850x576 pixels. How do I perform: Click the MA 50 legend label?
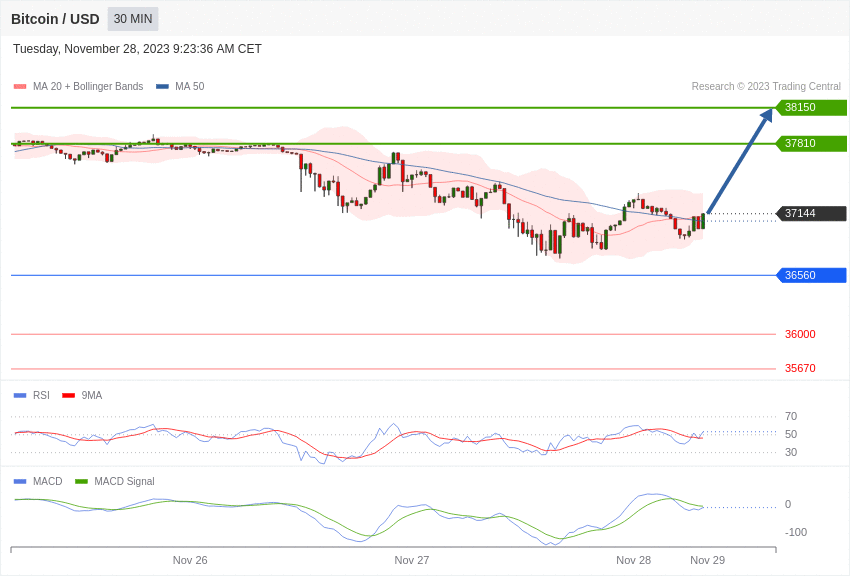(x=190, y=86)
